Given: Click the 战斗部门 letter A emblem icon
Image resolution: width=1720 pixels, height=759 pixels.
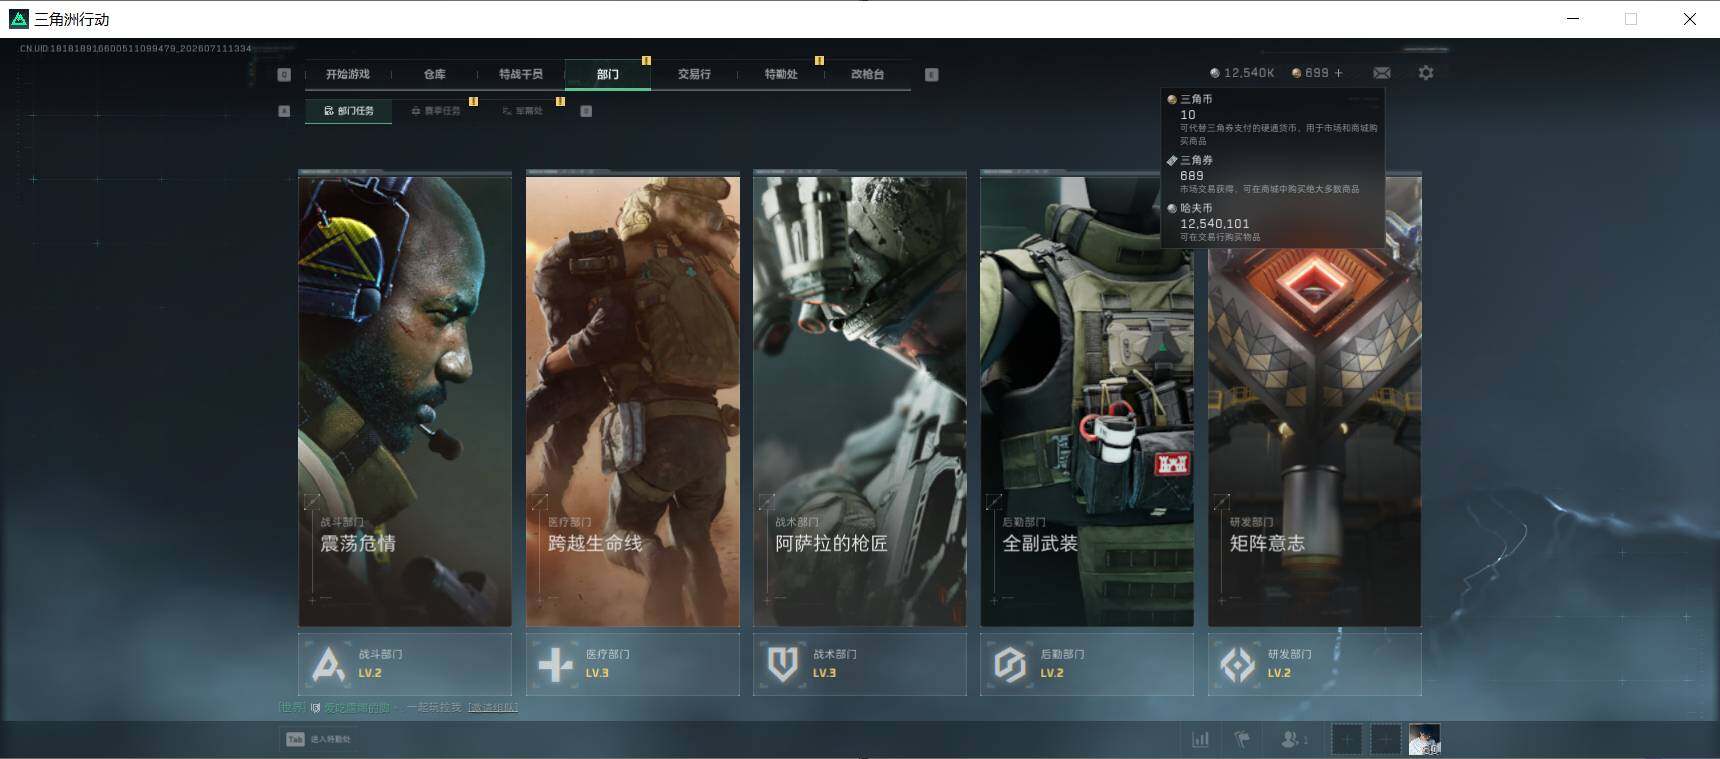Looking at the screenshot, I should point(328,664).
